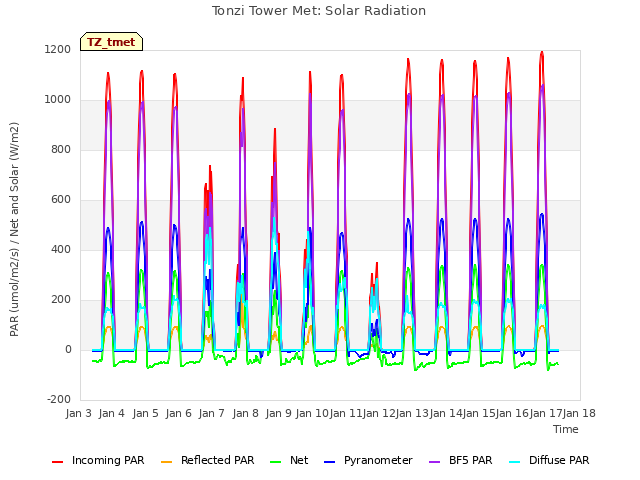Click the TZ_tmet label box
640x480 pixels.
(111, 42)
